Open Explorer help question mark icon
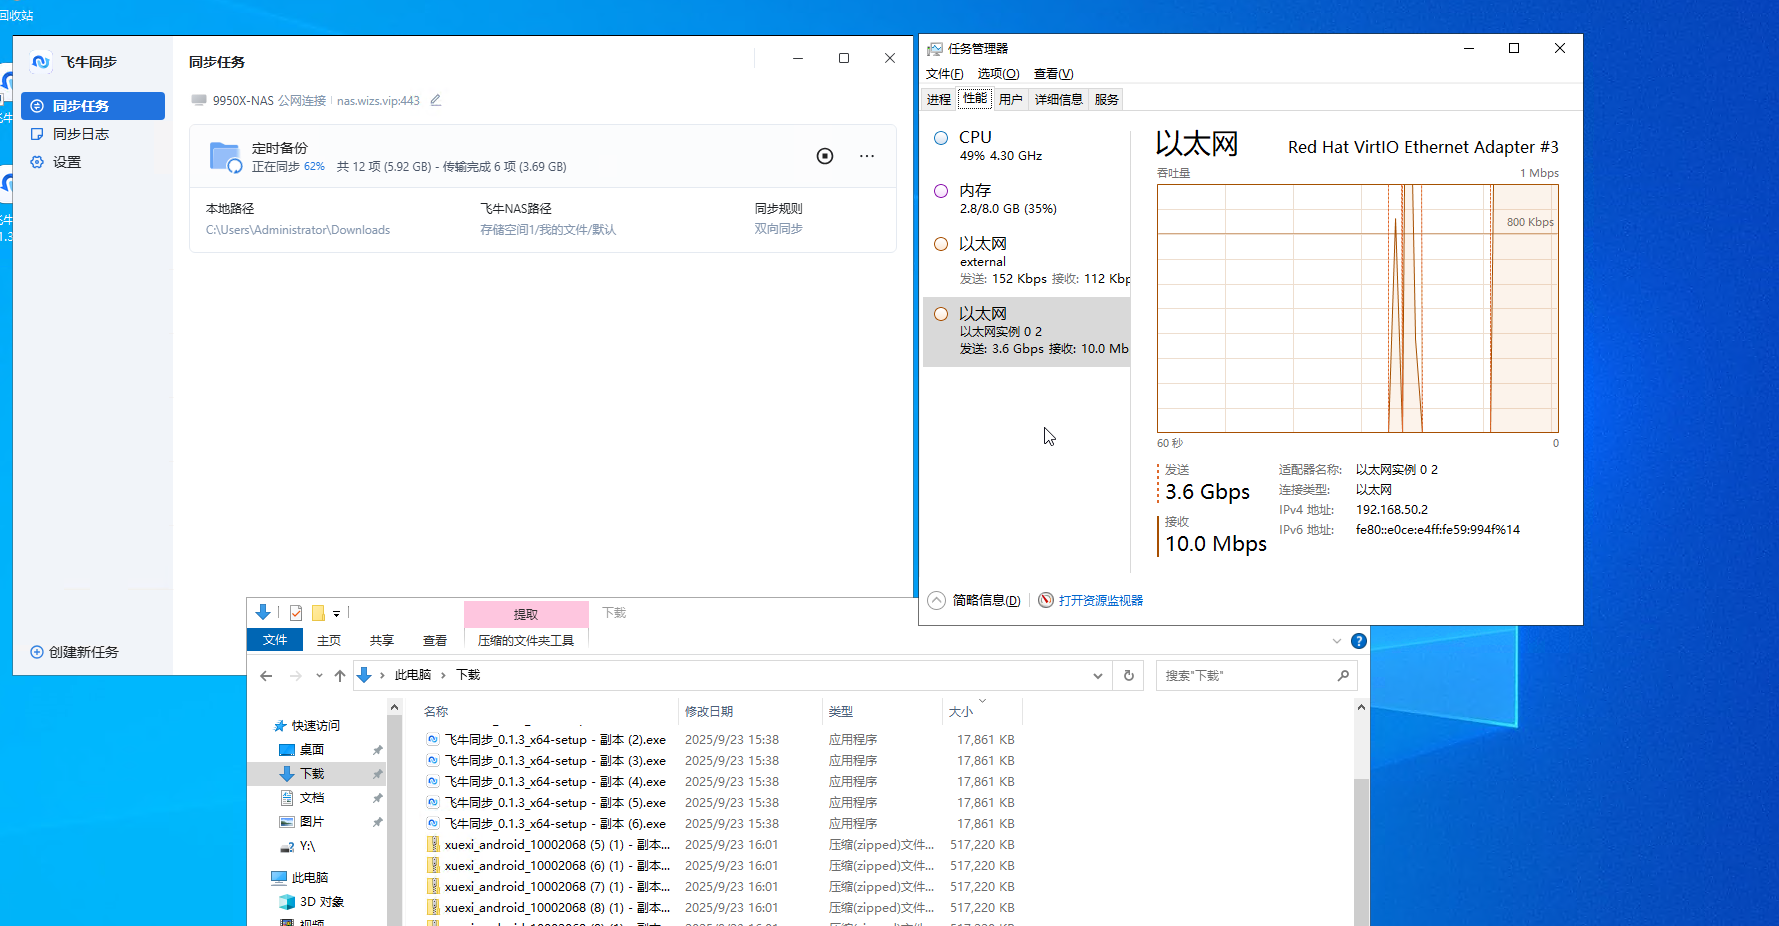 click(1358, 641)
